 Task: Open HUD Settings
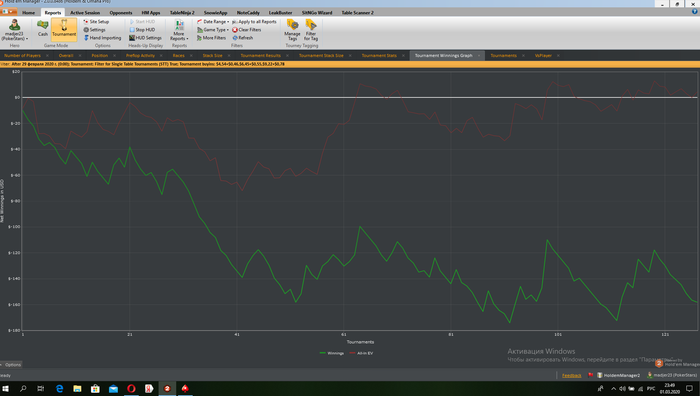coord(145,38)
